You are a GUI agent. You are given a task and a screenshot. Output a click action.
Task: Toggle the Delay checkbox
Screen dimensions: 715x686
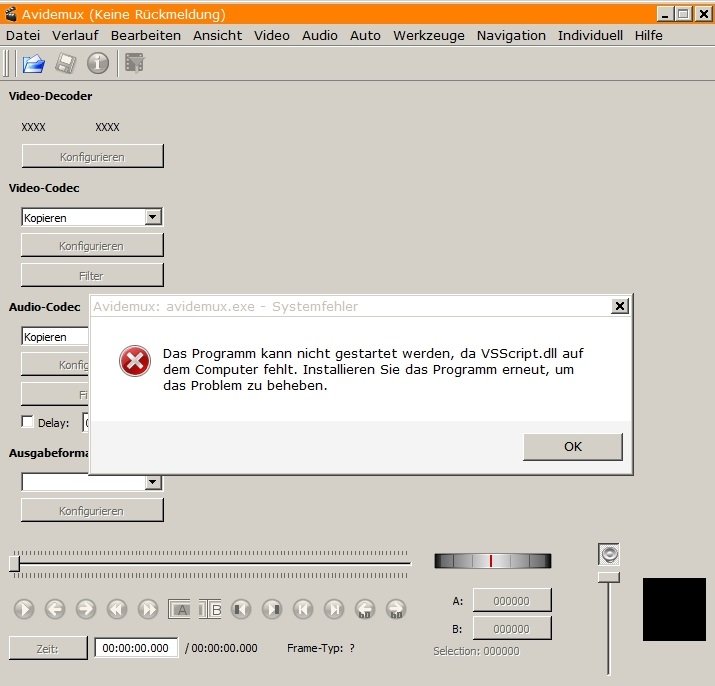click(x=27, y=421)
